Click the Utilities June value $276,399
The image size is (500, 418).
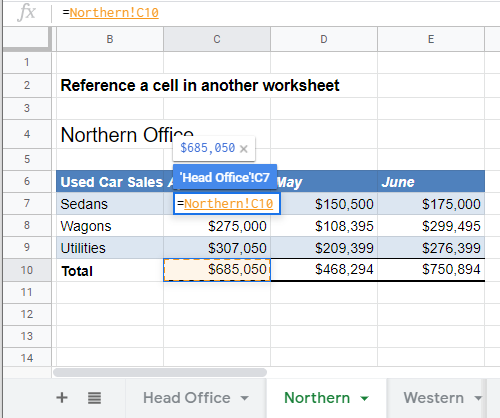[x=431, y=248]
